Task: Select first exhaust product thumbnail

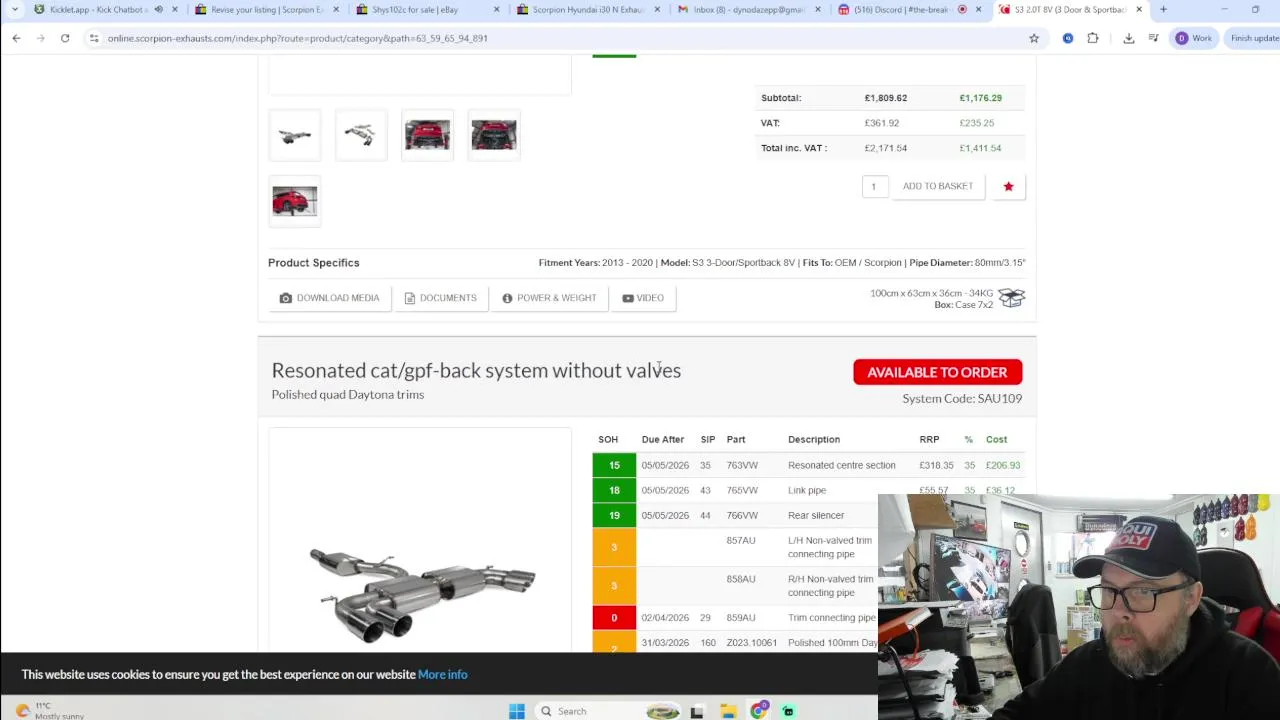Action: click(294, 135)
